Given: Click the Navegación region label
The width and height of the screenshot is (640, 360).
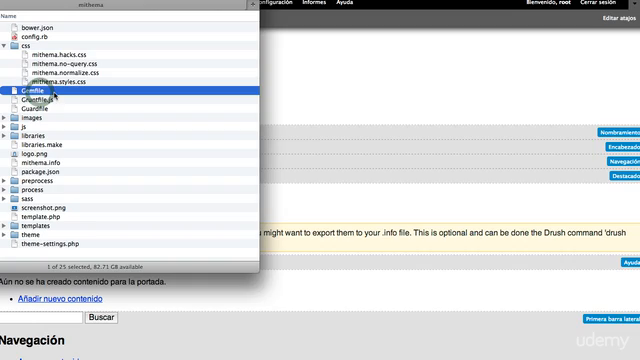Looking at the screenshot, I should pos(624,162).
